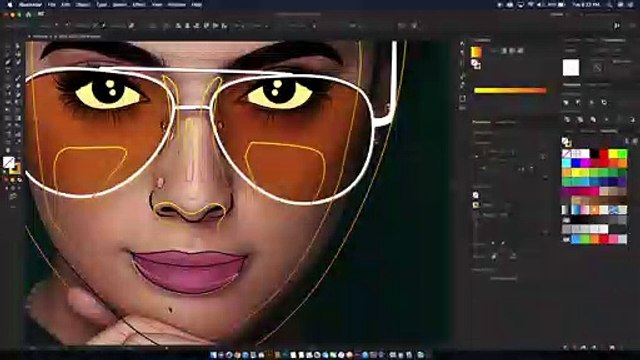Click the large white fill box
Image resolution: width=640 pixels, height=360 pixels.
coord(571,68)
